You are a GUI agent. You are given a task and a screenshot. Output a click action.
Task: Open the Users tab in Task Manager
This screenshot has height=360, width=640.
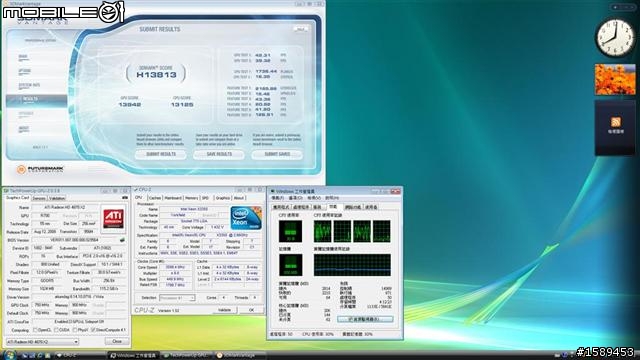[x=371, y=207]
